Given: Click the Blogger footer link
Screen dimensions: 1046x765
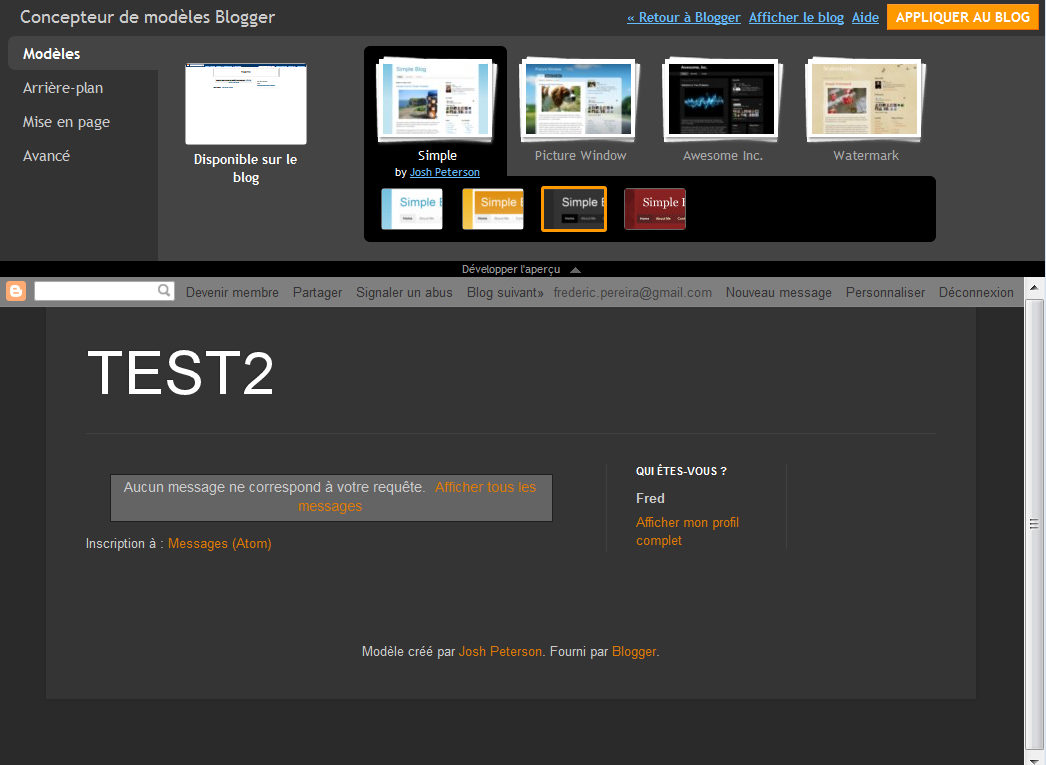Looking at the screenshot, I should [x=634, y=652].
